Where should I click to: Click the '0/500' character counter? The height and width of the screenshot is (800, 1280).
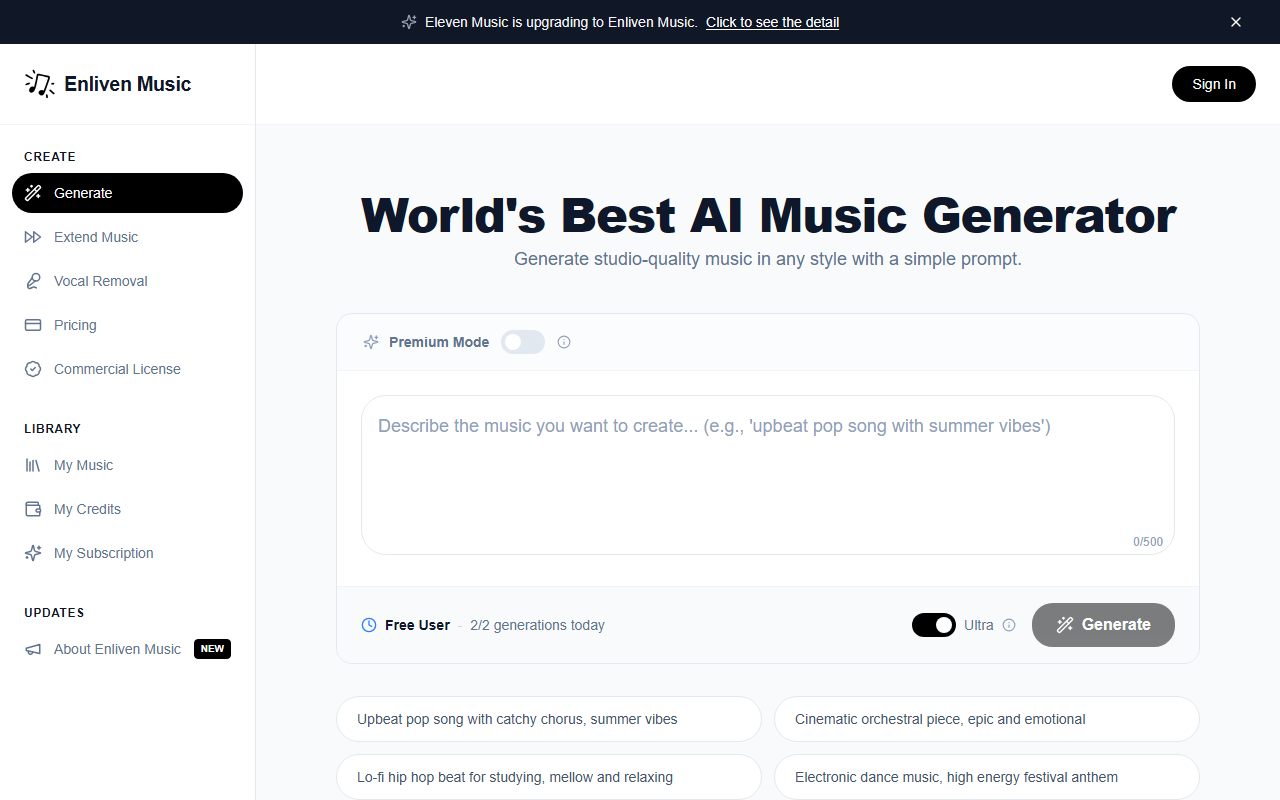(x=1148, y=542)
